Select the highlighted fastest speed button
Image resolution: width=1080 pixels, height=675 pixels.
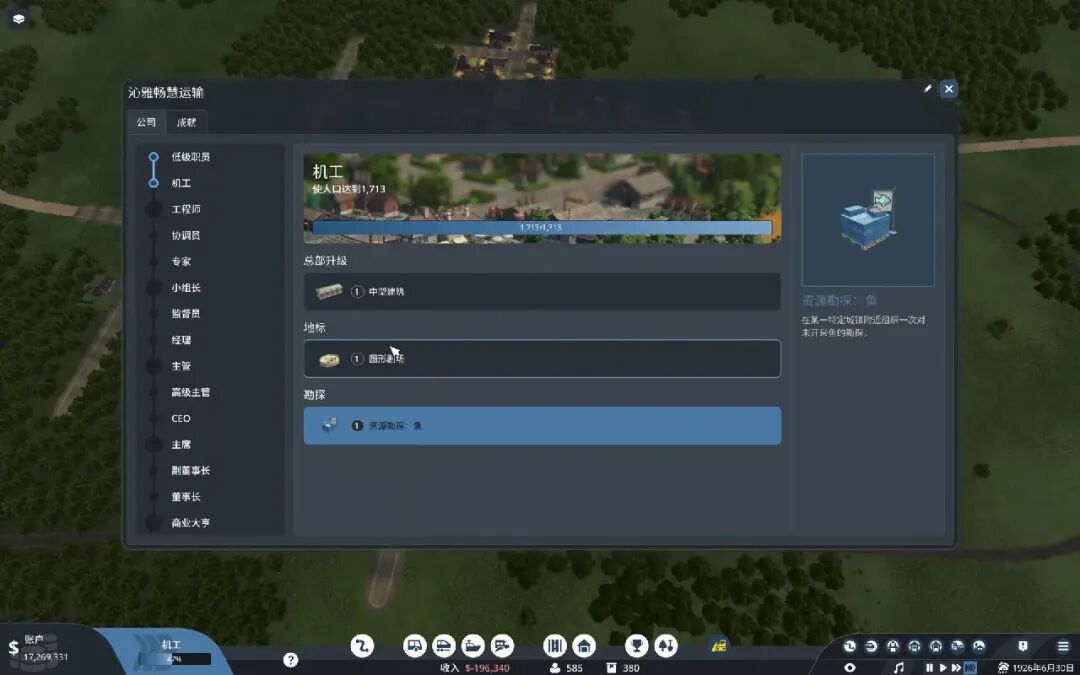pos(970,667)
